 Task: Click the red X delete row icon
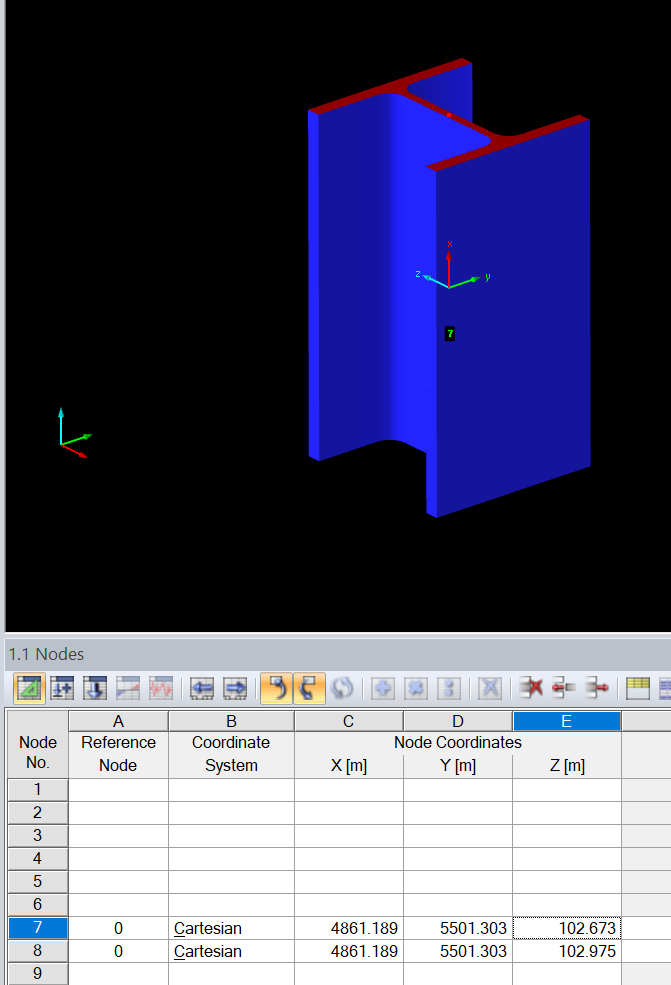point(532,688)
